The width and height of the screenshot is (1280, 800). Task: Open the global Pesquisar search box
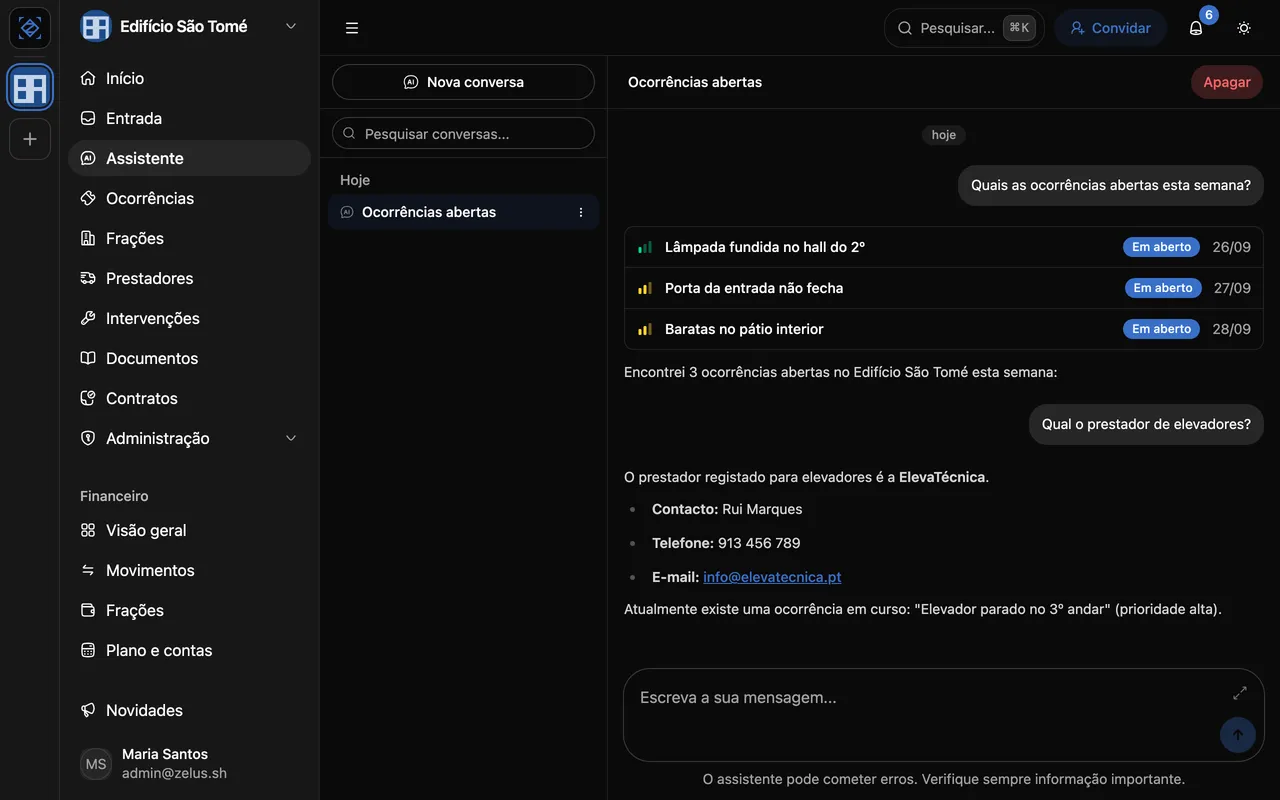click(x=964, y=28)
